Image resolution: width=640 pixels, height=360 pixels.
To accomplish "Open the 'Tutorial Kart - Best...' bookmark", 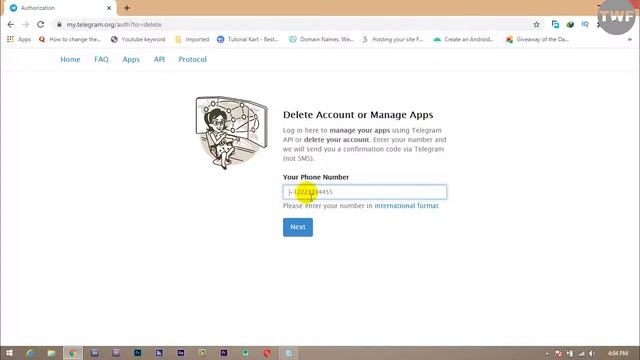I will tap(248, 39).
